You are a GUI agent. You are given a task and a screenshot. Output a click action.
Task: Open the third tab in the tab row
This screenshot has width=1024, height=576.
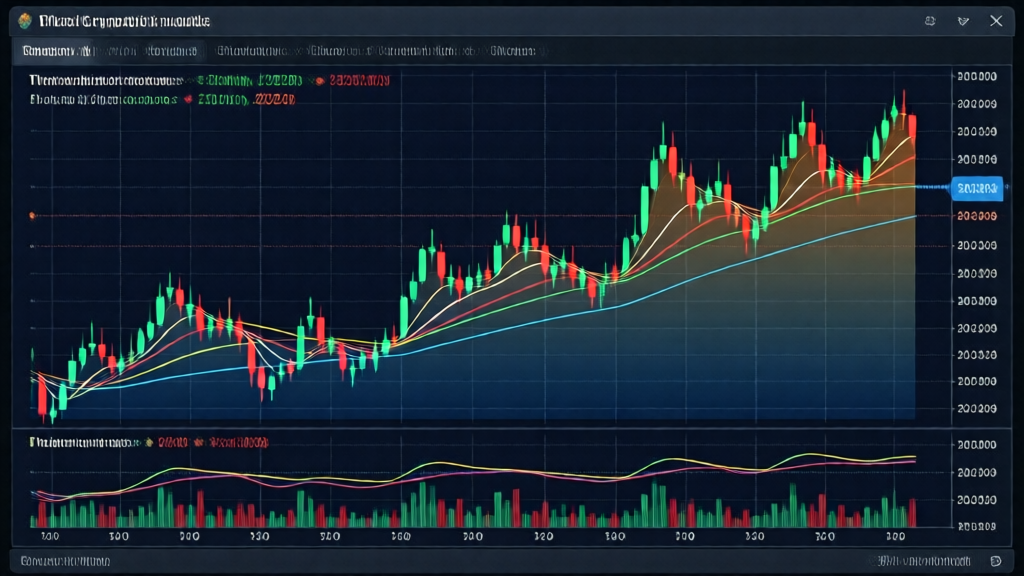254,50
